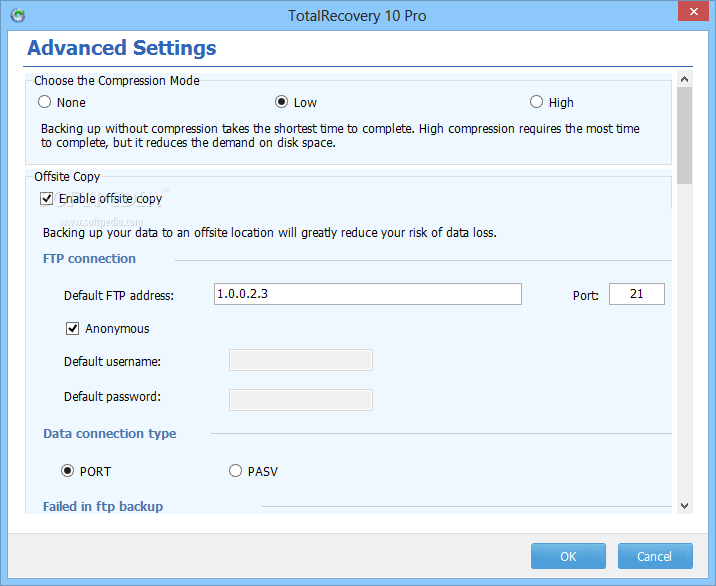Viewport: 716px width, 586px height.
Task: Click the Default username label
Action: pos(112,362)
